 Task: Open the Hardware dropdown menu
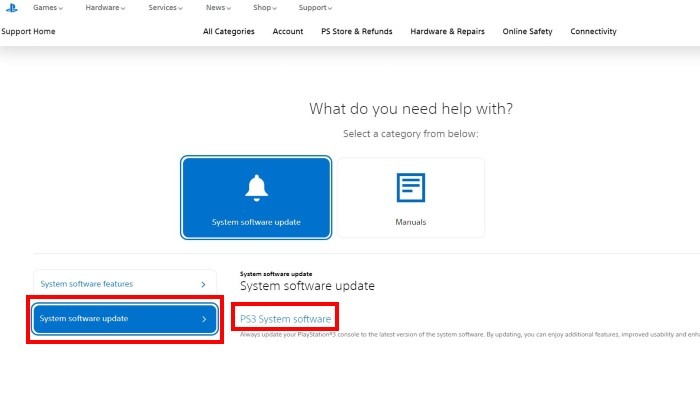click(x=105, y=8)
